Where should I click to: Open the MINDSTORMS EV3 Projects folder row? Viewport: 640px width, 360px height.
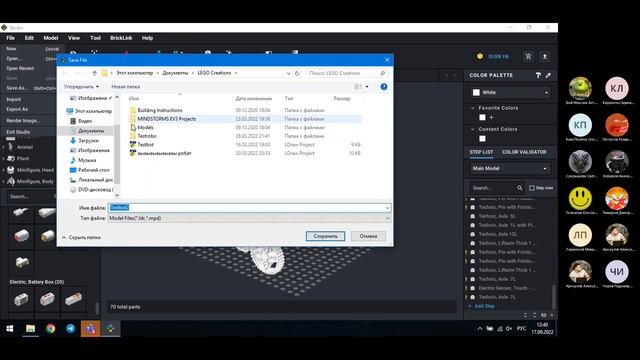click(x=245, y=119)
